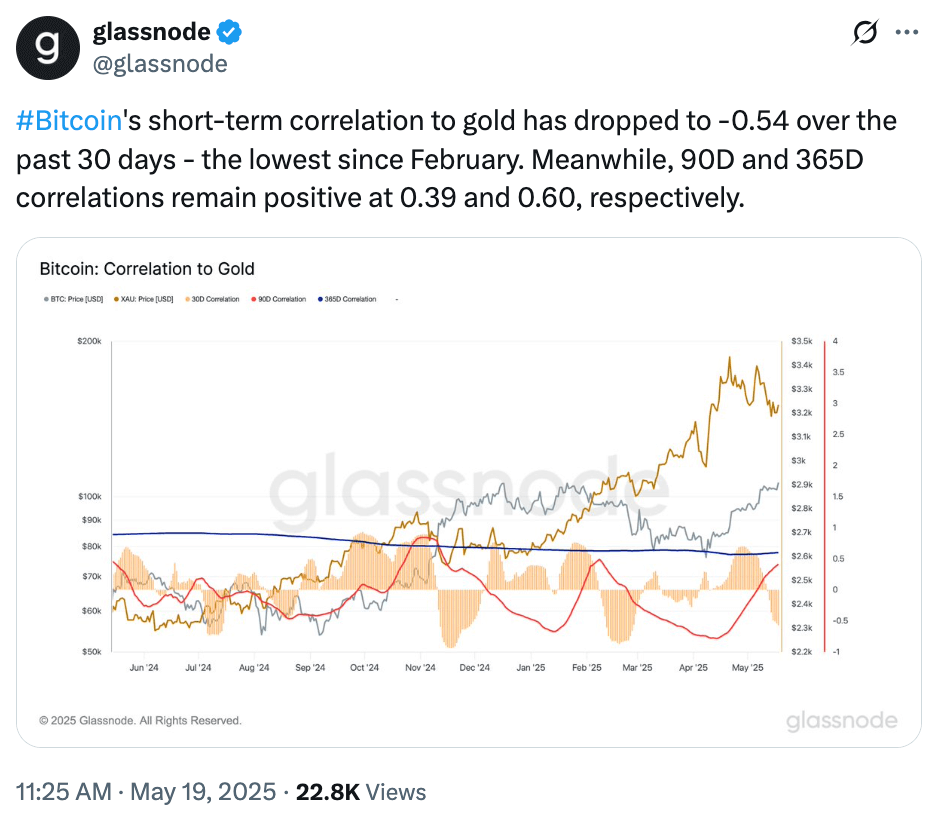Open the three-dot more options menu
The image size is (938, 820).
906,33
